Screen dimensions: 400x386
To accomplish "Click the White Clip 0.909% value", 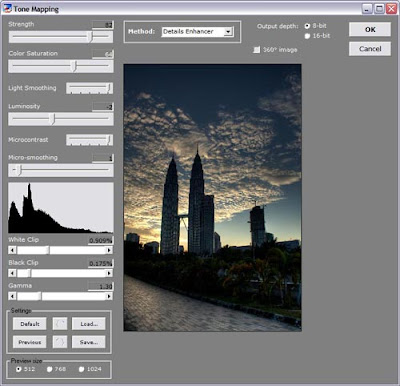I will pyautogui.click(x=100, y=240).
